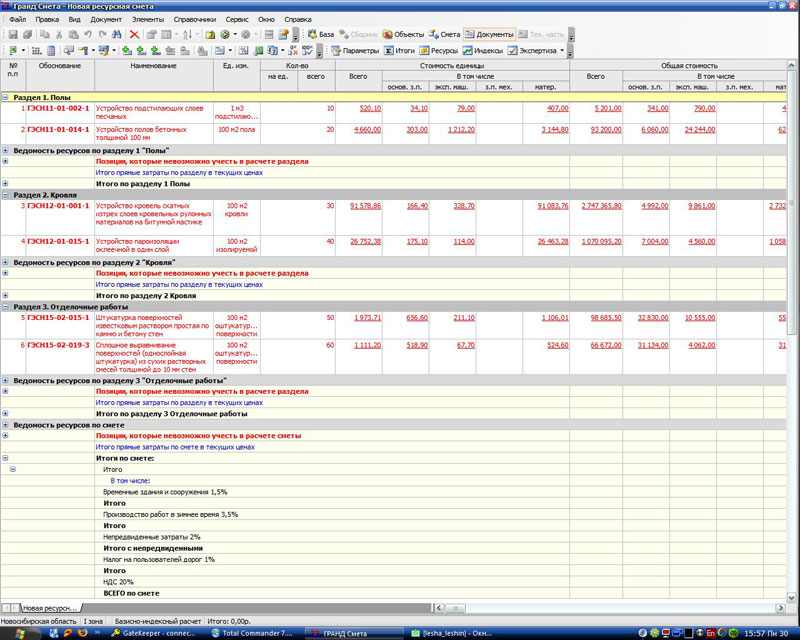Click the Индексы chart button
This screenshot has width=800, height=640.
pos(482,50)
